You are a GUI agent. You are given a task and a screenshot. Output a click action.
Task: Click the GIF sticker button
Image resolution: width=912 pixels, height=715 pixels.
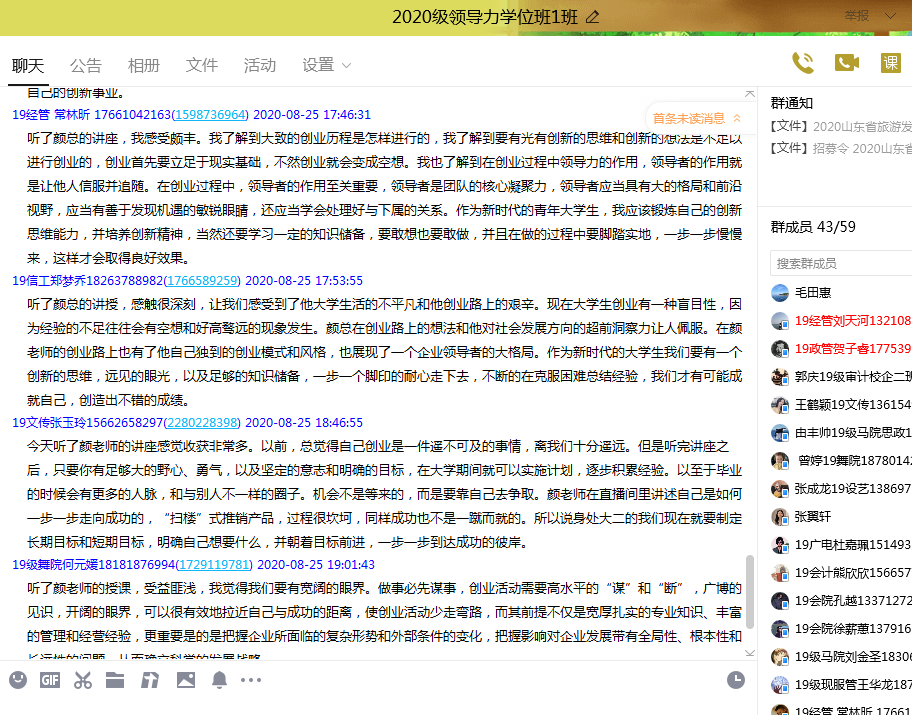coord(50,680)
